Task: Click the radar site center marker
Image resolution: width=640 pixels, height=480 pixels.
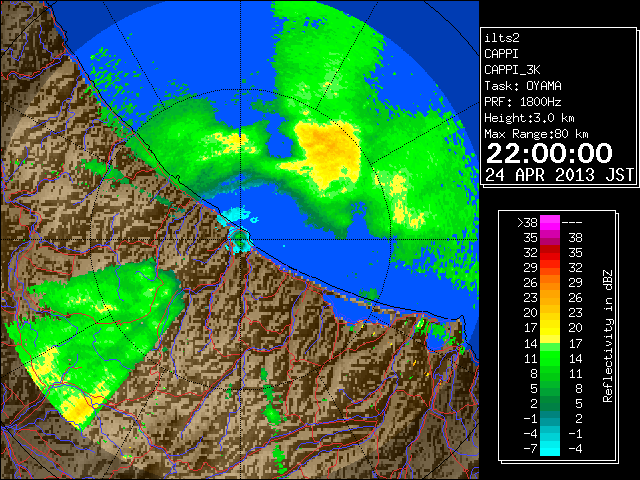Action: 240,239
